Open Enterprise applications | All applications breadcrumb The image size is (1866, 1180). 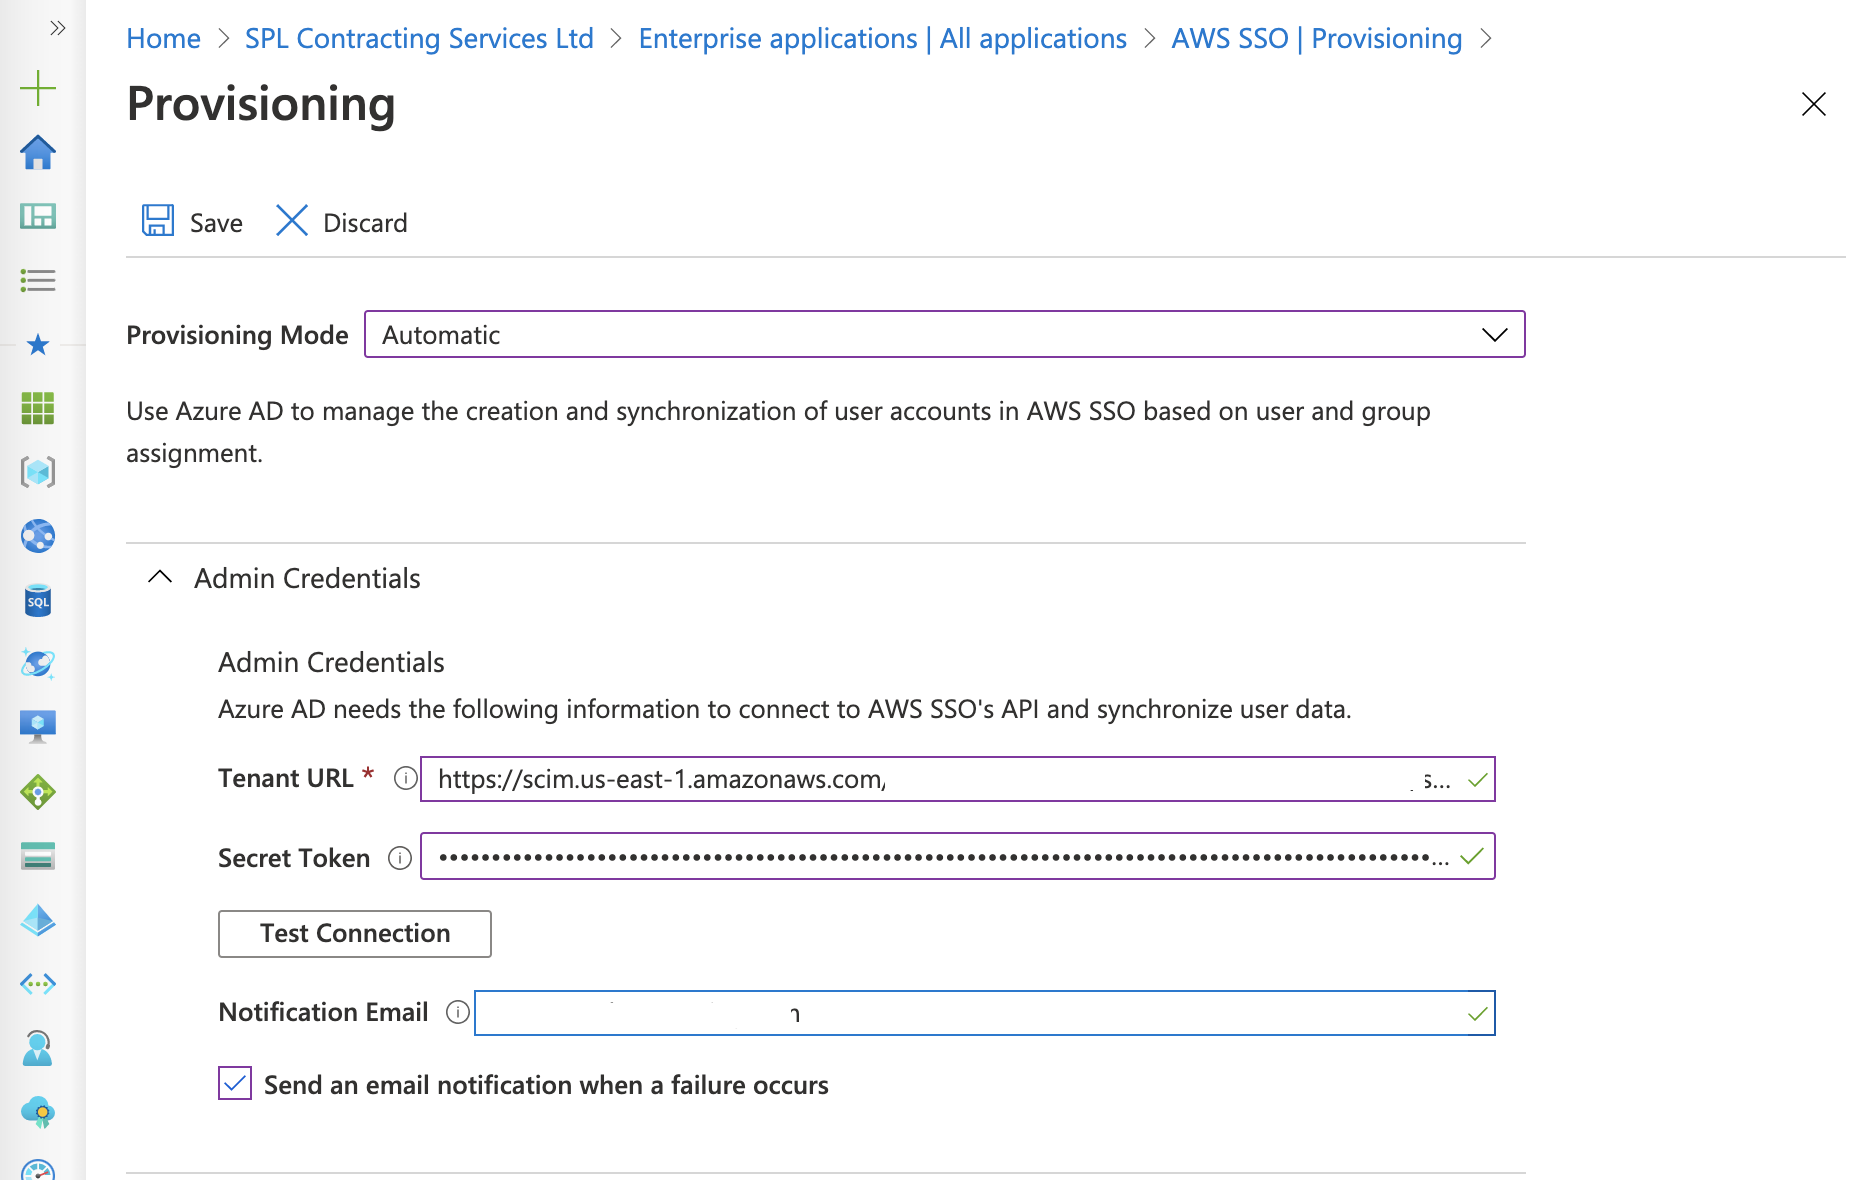click(x=882, y=38)
